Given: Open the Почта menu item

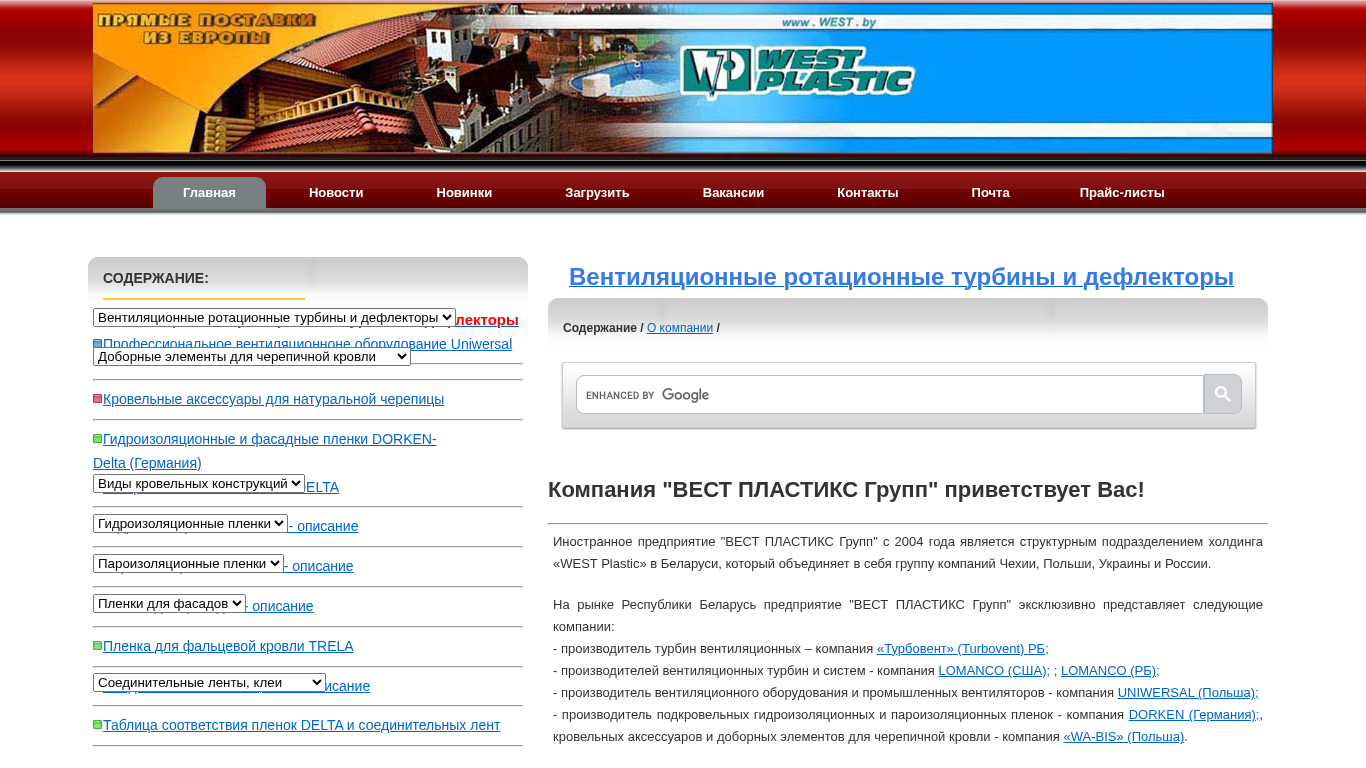Looking at the screenshot, I should click(990, 193).
